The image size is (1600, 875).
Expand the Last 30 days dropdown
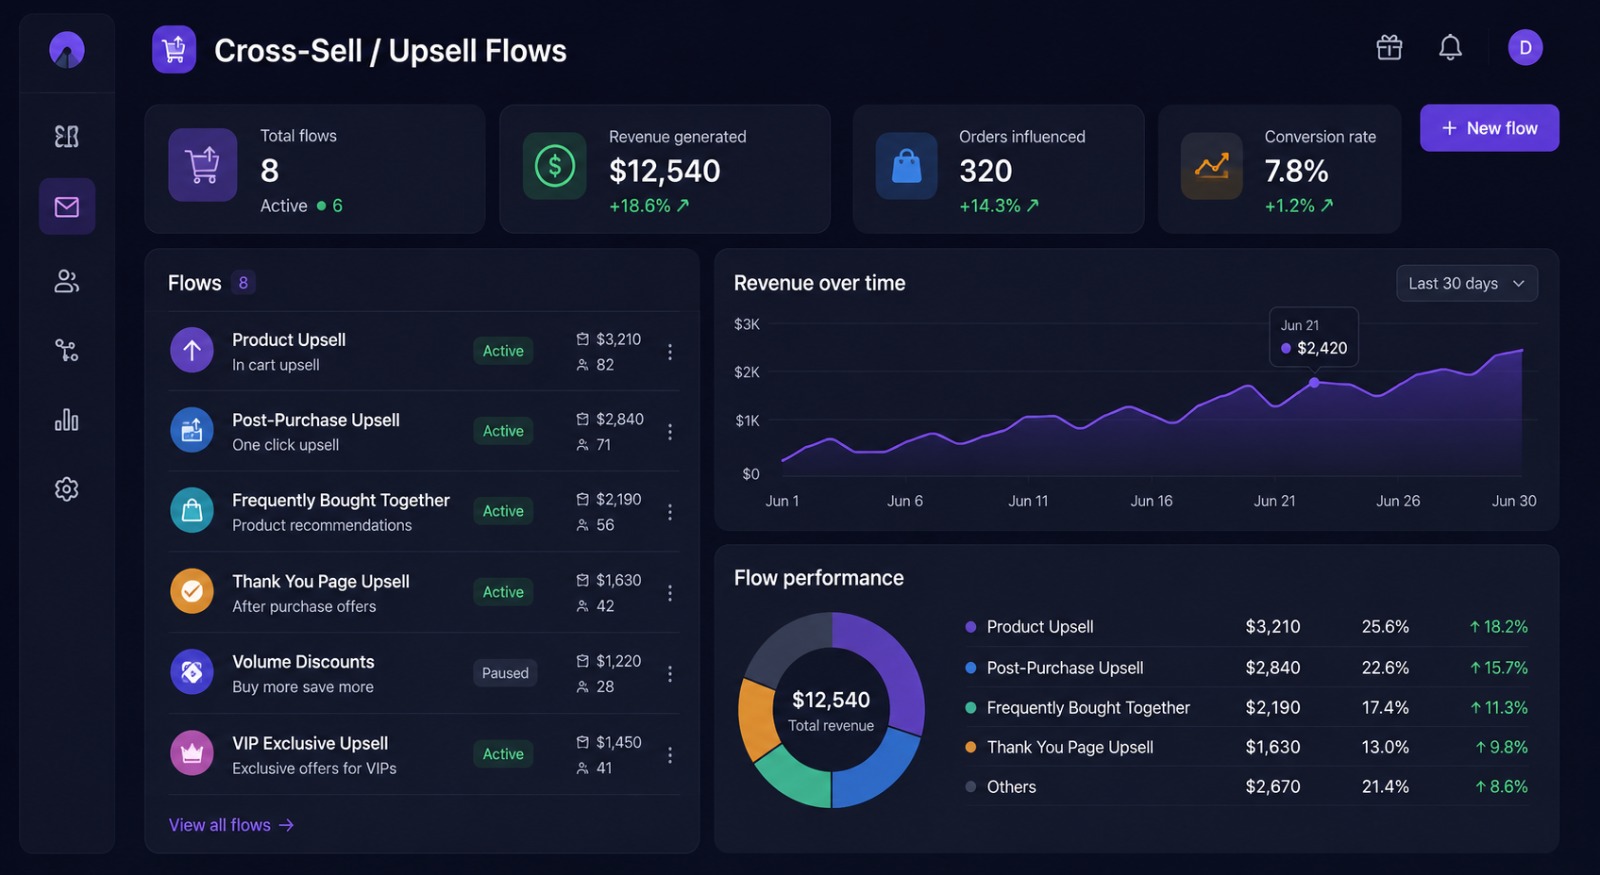(x=1467, y=283)
